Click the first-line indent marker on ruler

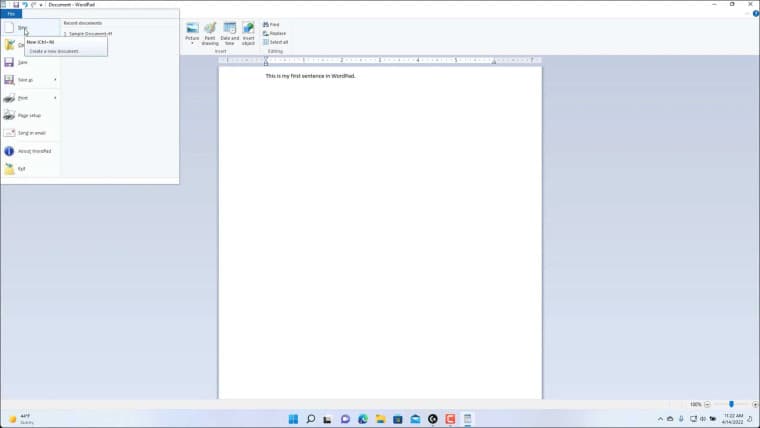point(266,58)
